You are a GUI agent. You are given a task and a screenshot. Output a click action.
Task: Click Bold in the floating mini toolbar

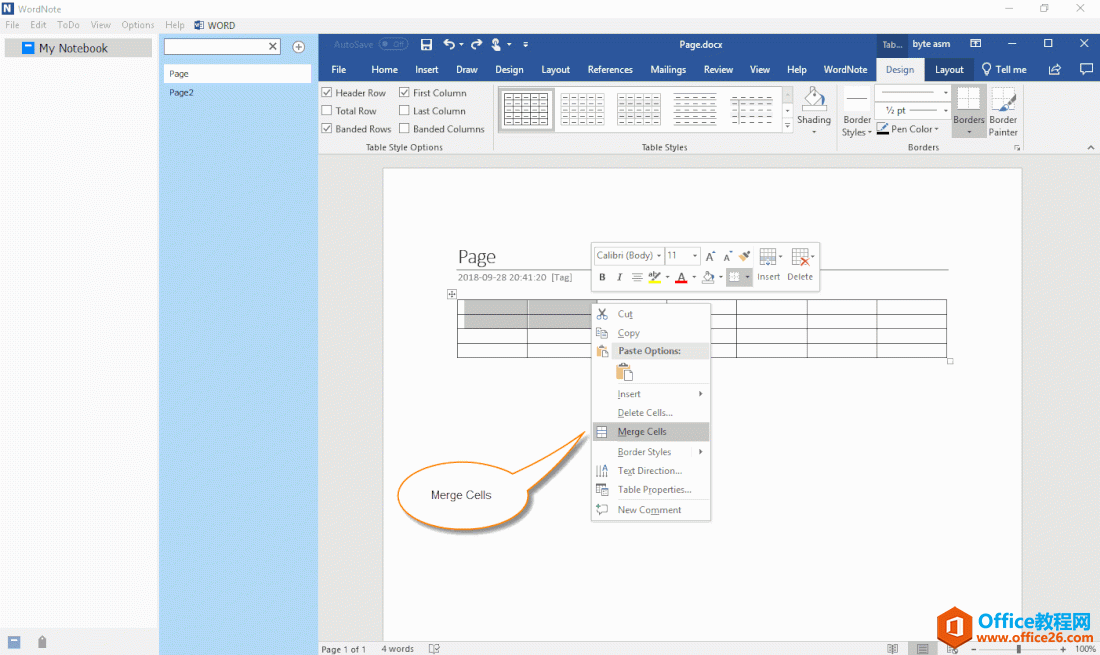[602, 277]
